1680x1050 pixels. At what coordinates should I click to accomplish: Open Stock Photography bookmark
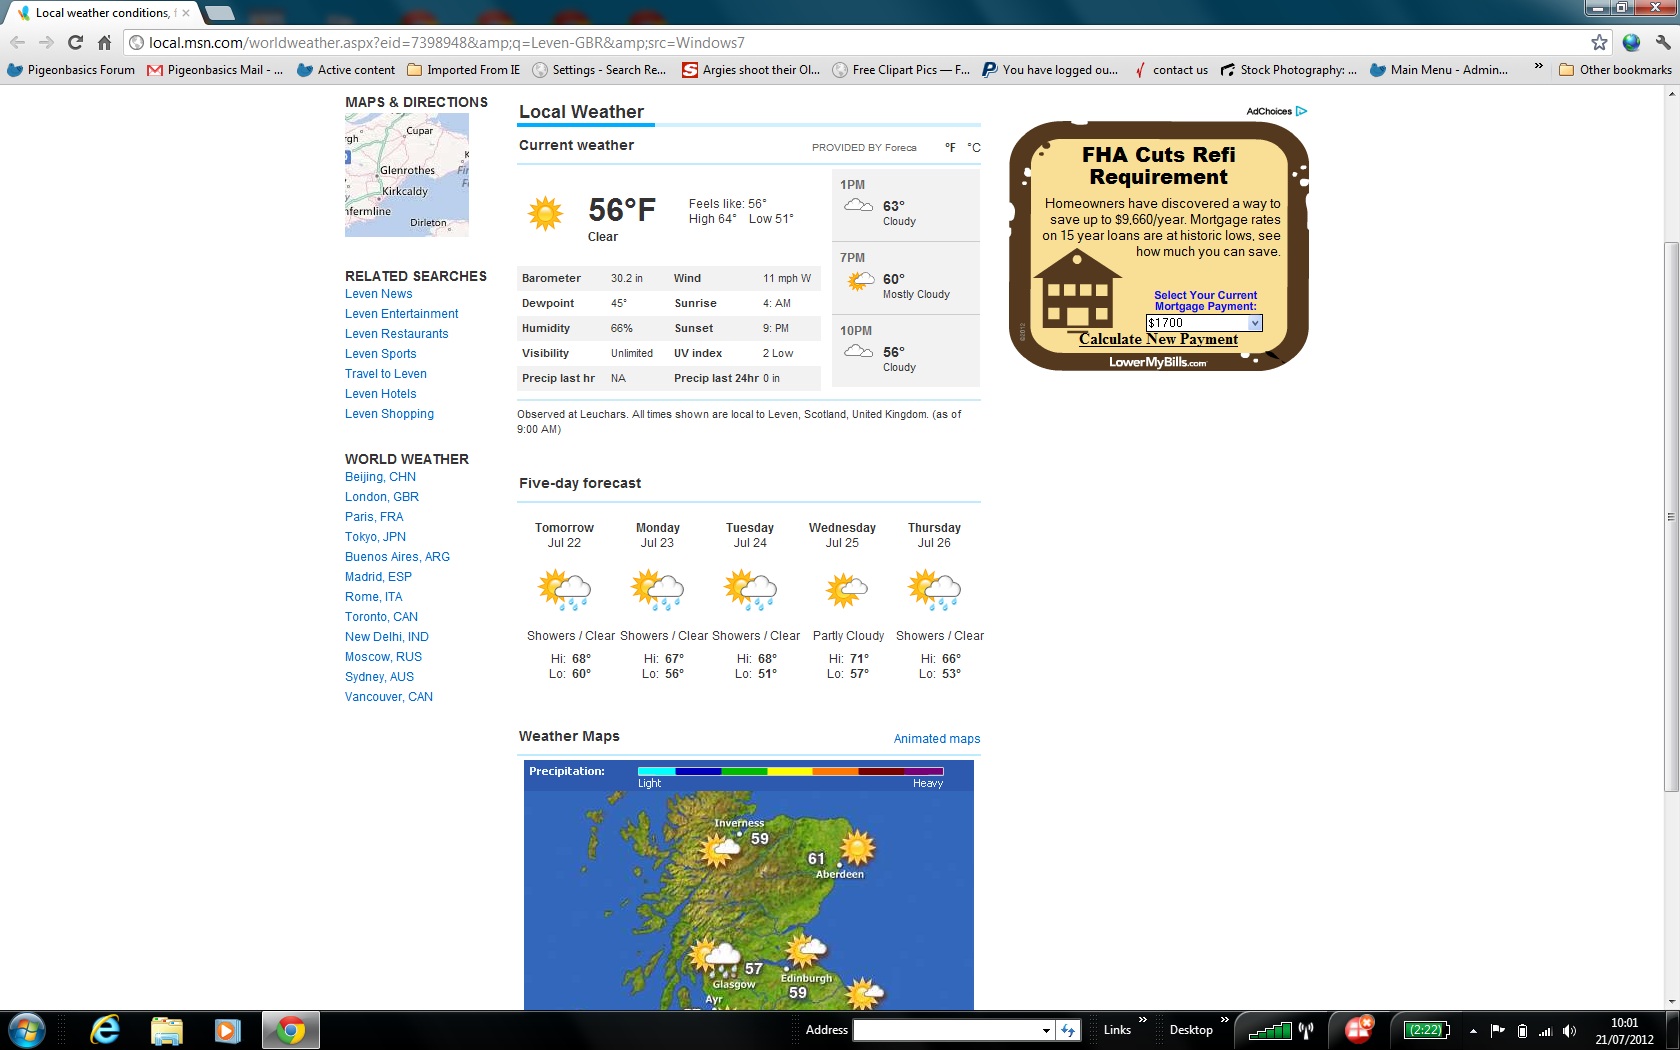(1288, 70)
